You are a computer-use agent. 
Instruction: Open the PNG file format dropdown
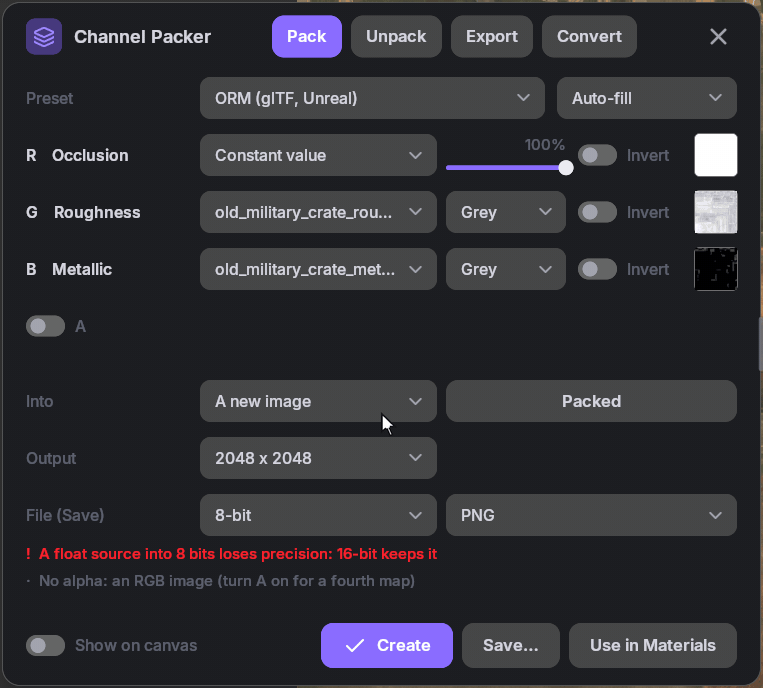[x=591, y=515]
